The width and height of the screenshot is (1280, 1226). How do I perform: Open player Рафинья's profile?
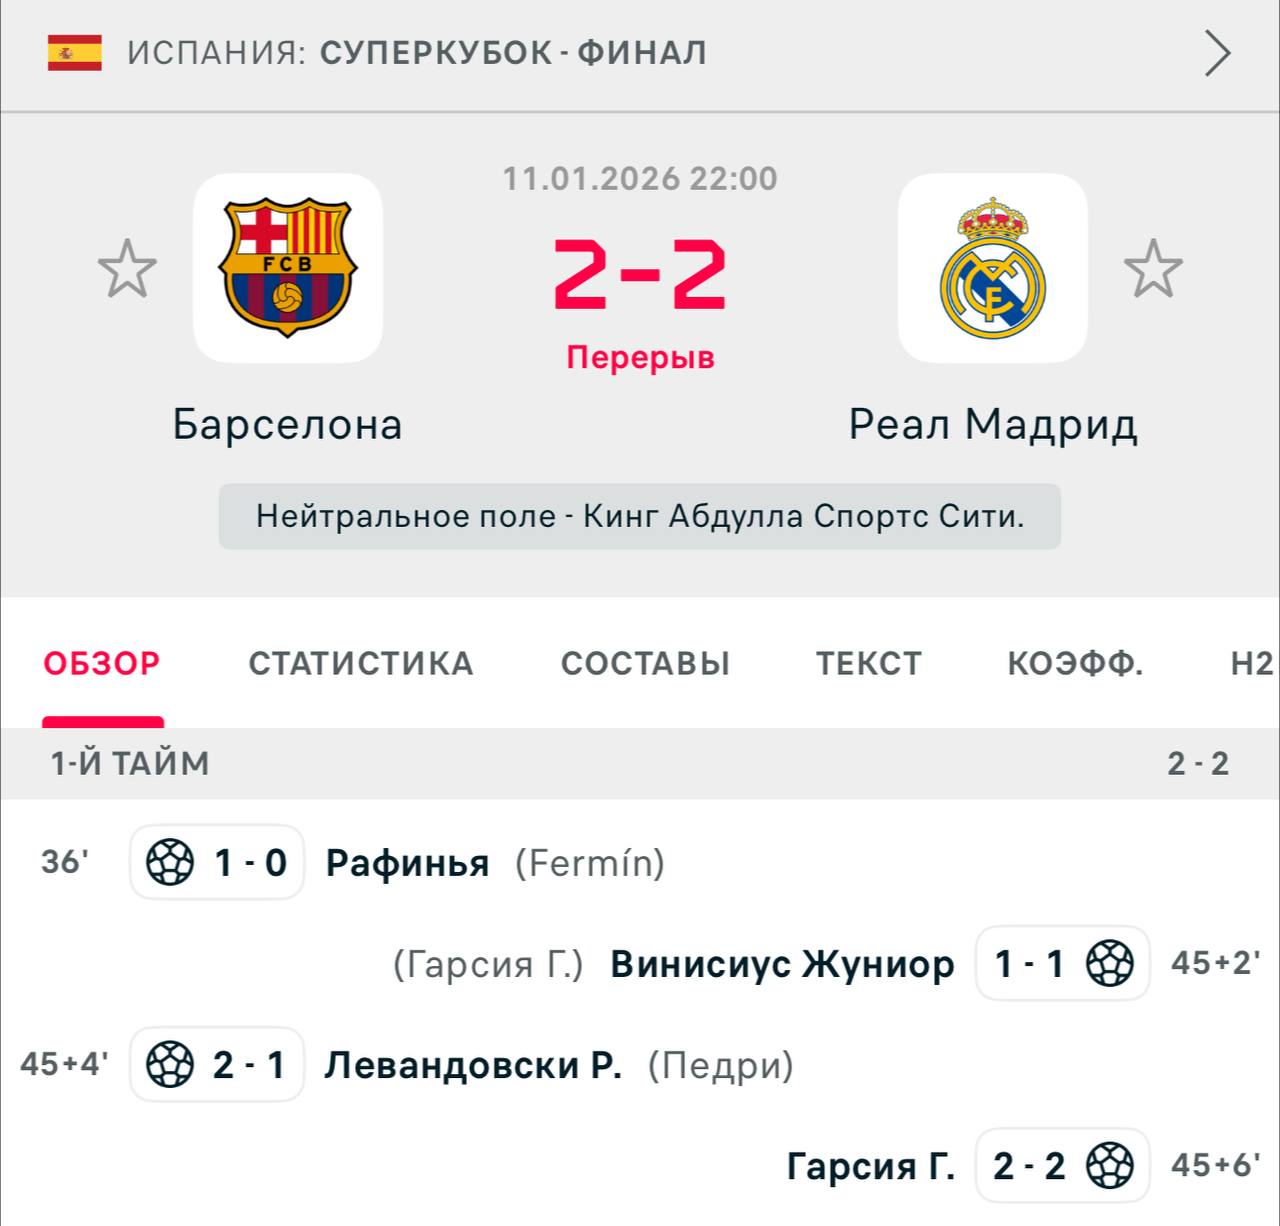coord(408,863)
